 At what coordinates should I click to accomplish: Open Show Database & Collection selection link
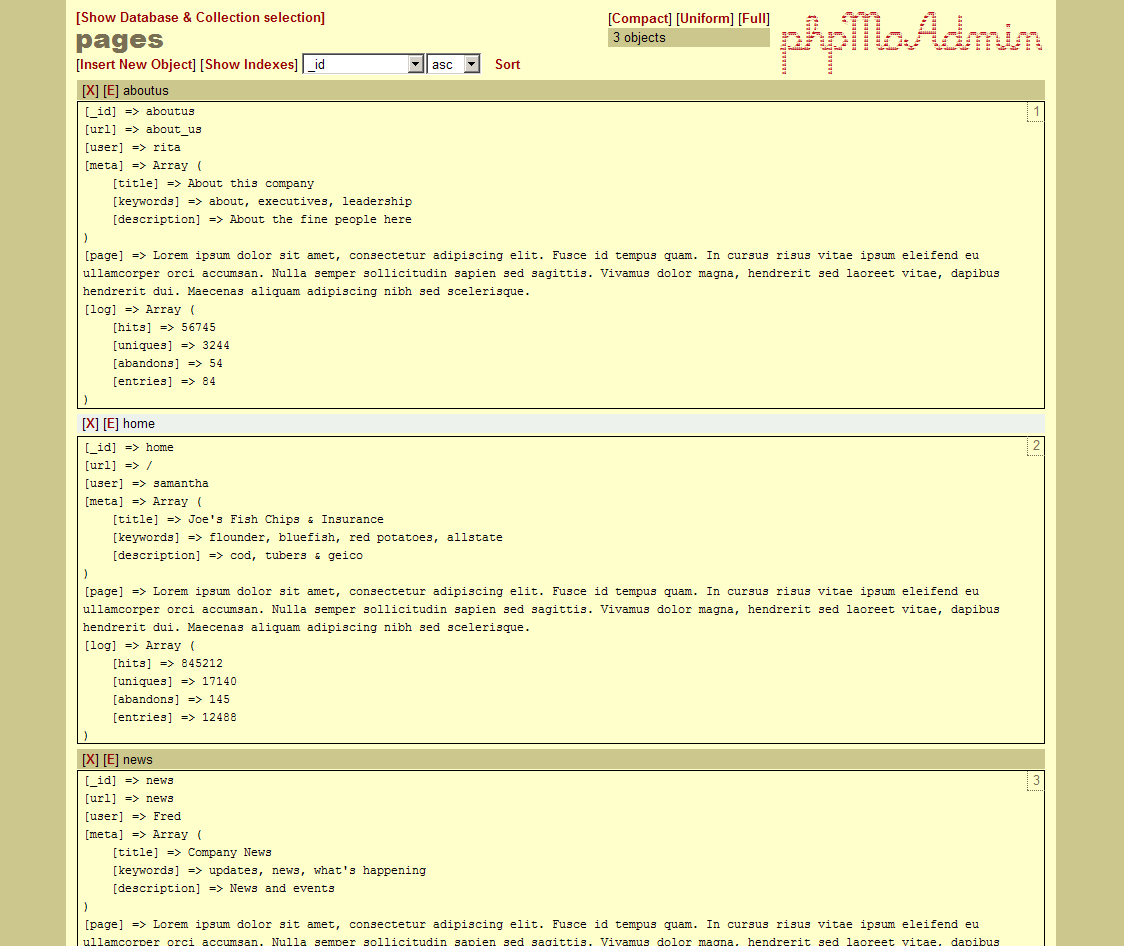tap(200, 17)
